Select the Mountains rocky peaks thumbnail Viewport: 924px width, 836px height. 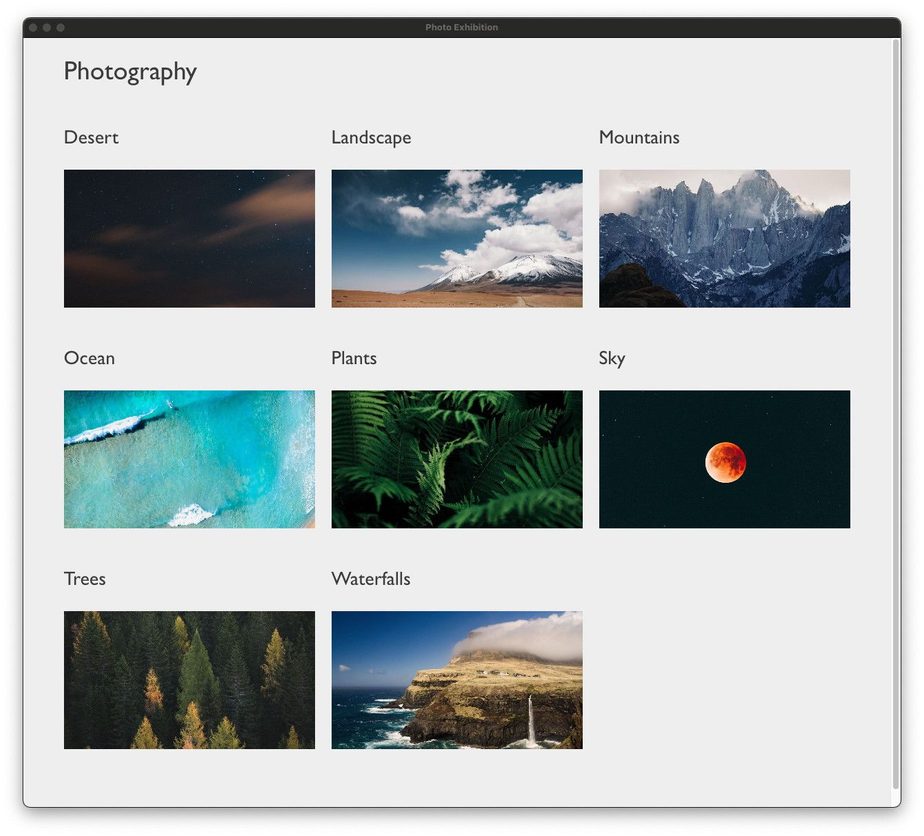point(724,238)
